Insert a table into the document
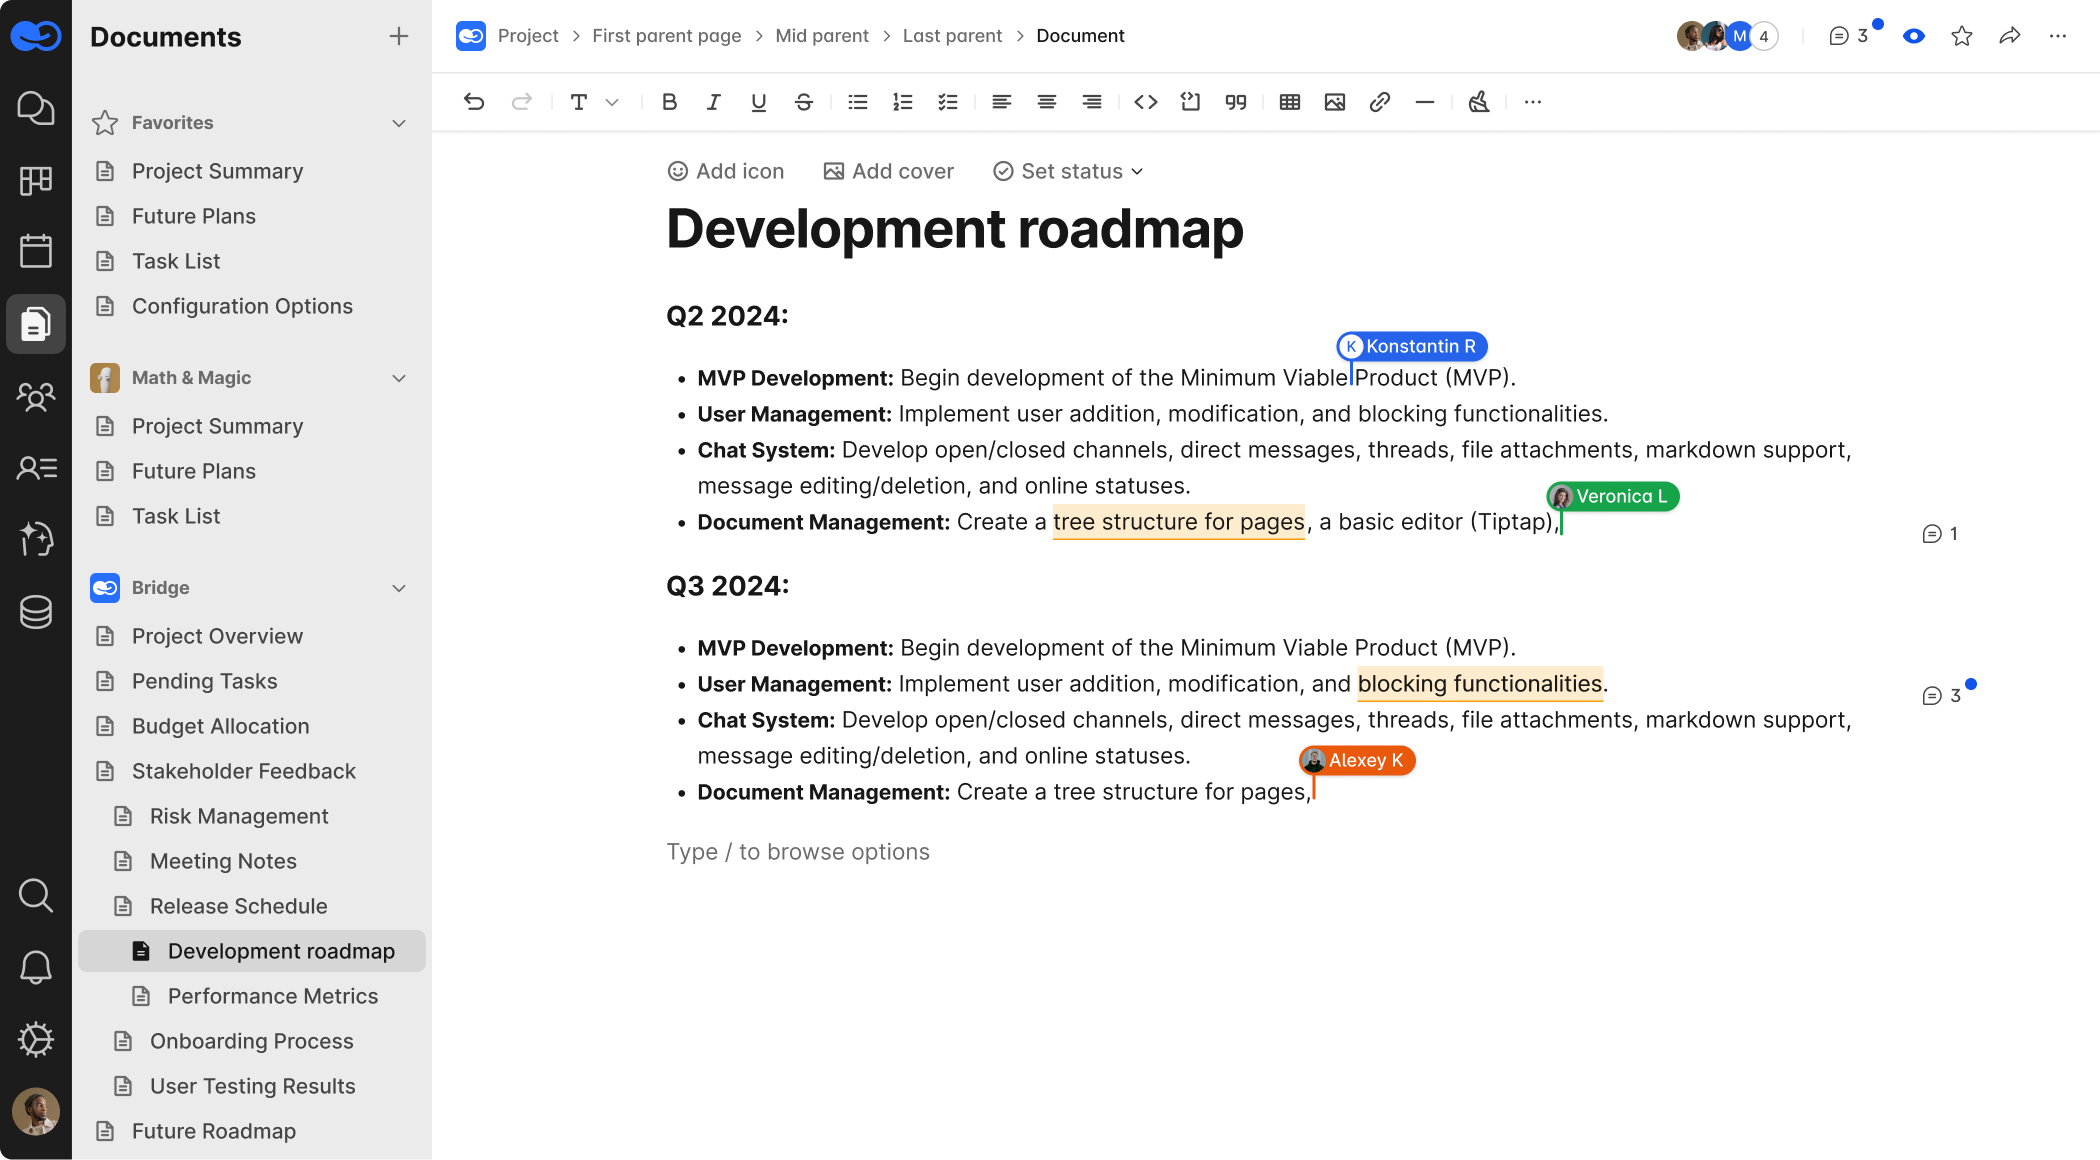Screen dimensions: 2100x1160 tap(1289, 102)
